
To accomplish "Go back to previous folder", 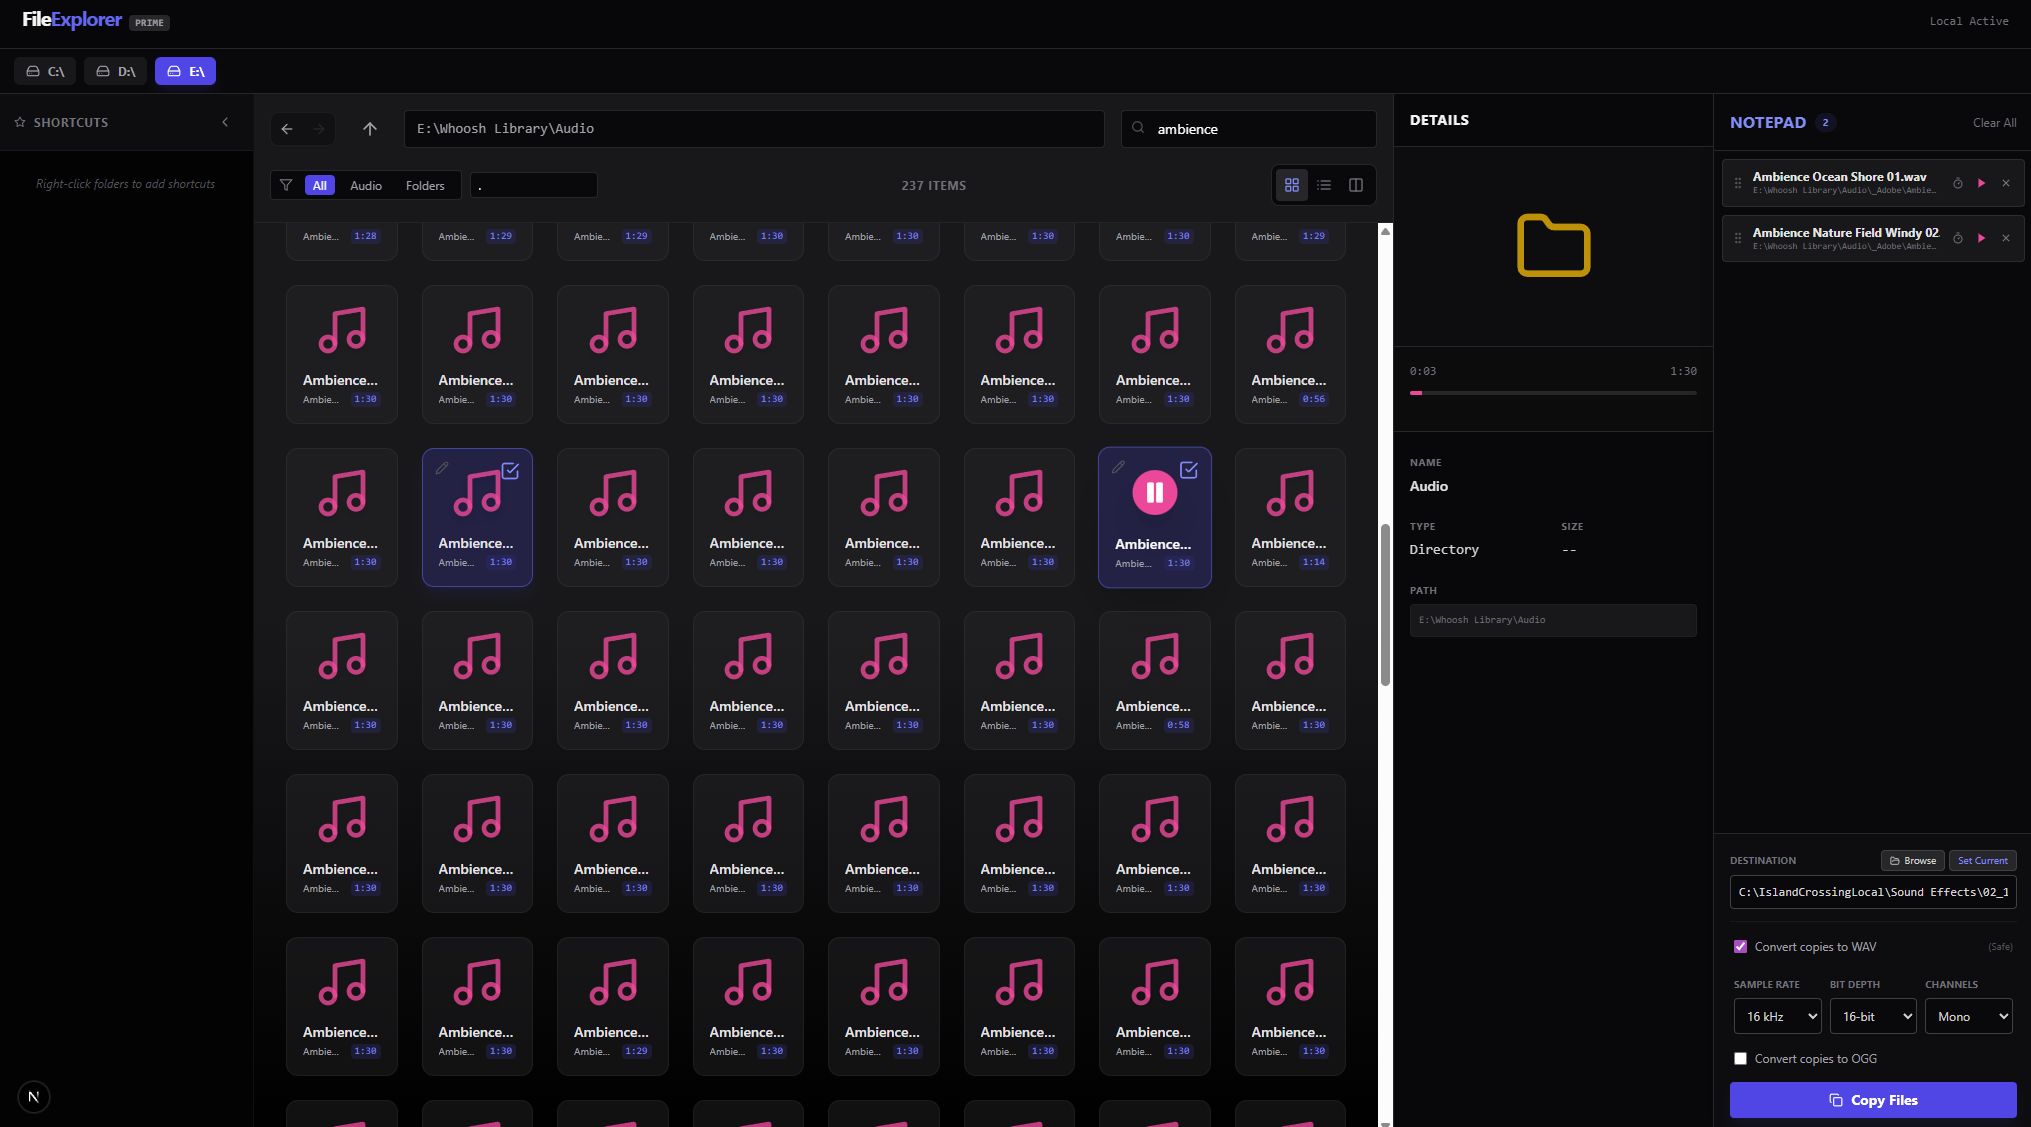I will pos(287,128).
